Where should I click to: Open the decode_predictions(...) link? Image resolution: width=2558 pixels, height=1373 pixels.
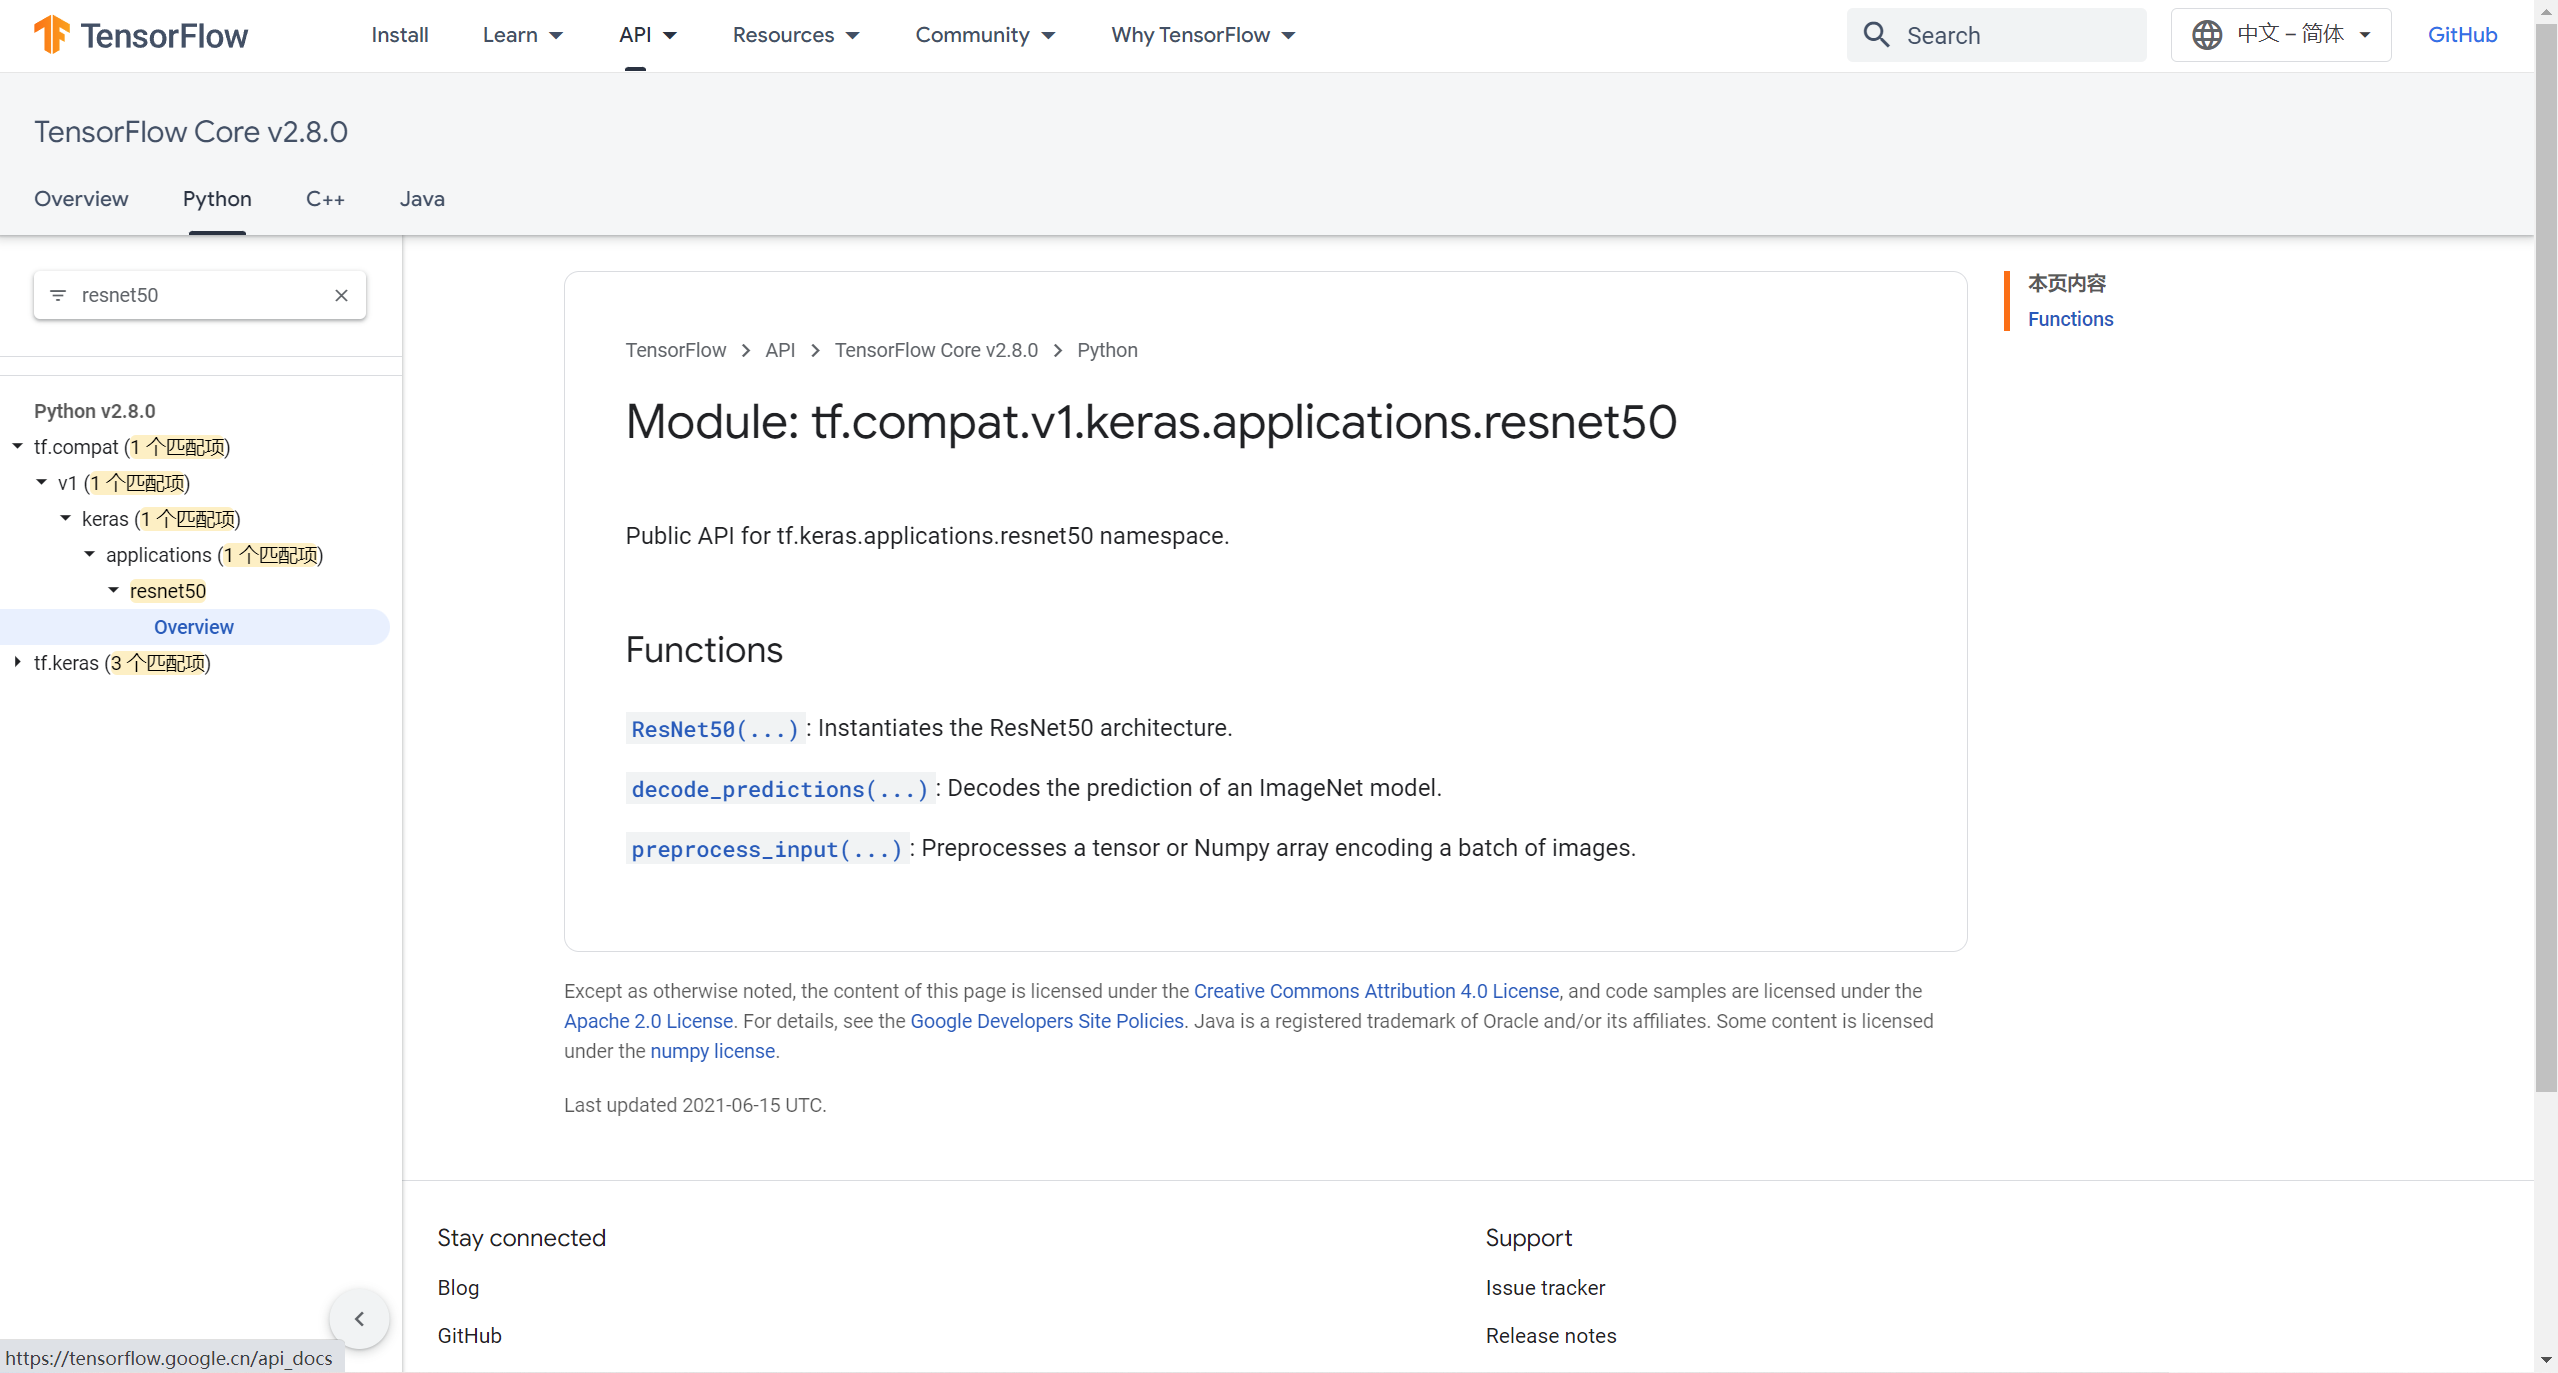click(x=779, y=789)
